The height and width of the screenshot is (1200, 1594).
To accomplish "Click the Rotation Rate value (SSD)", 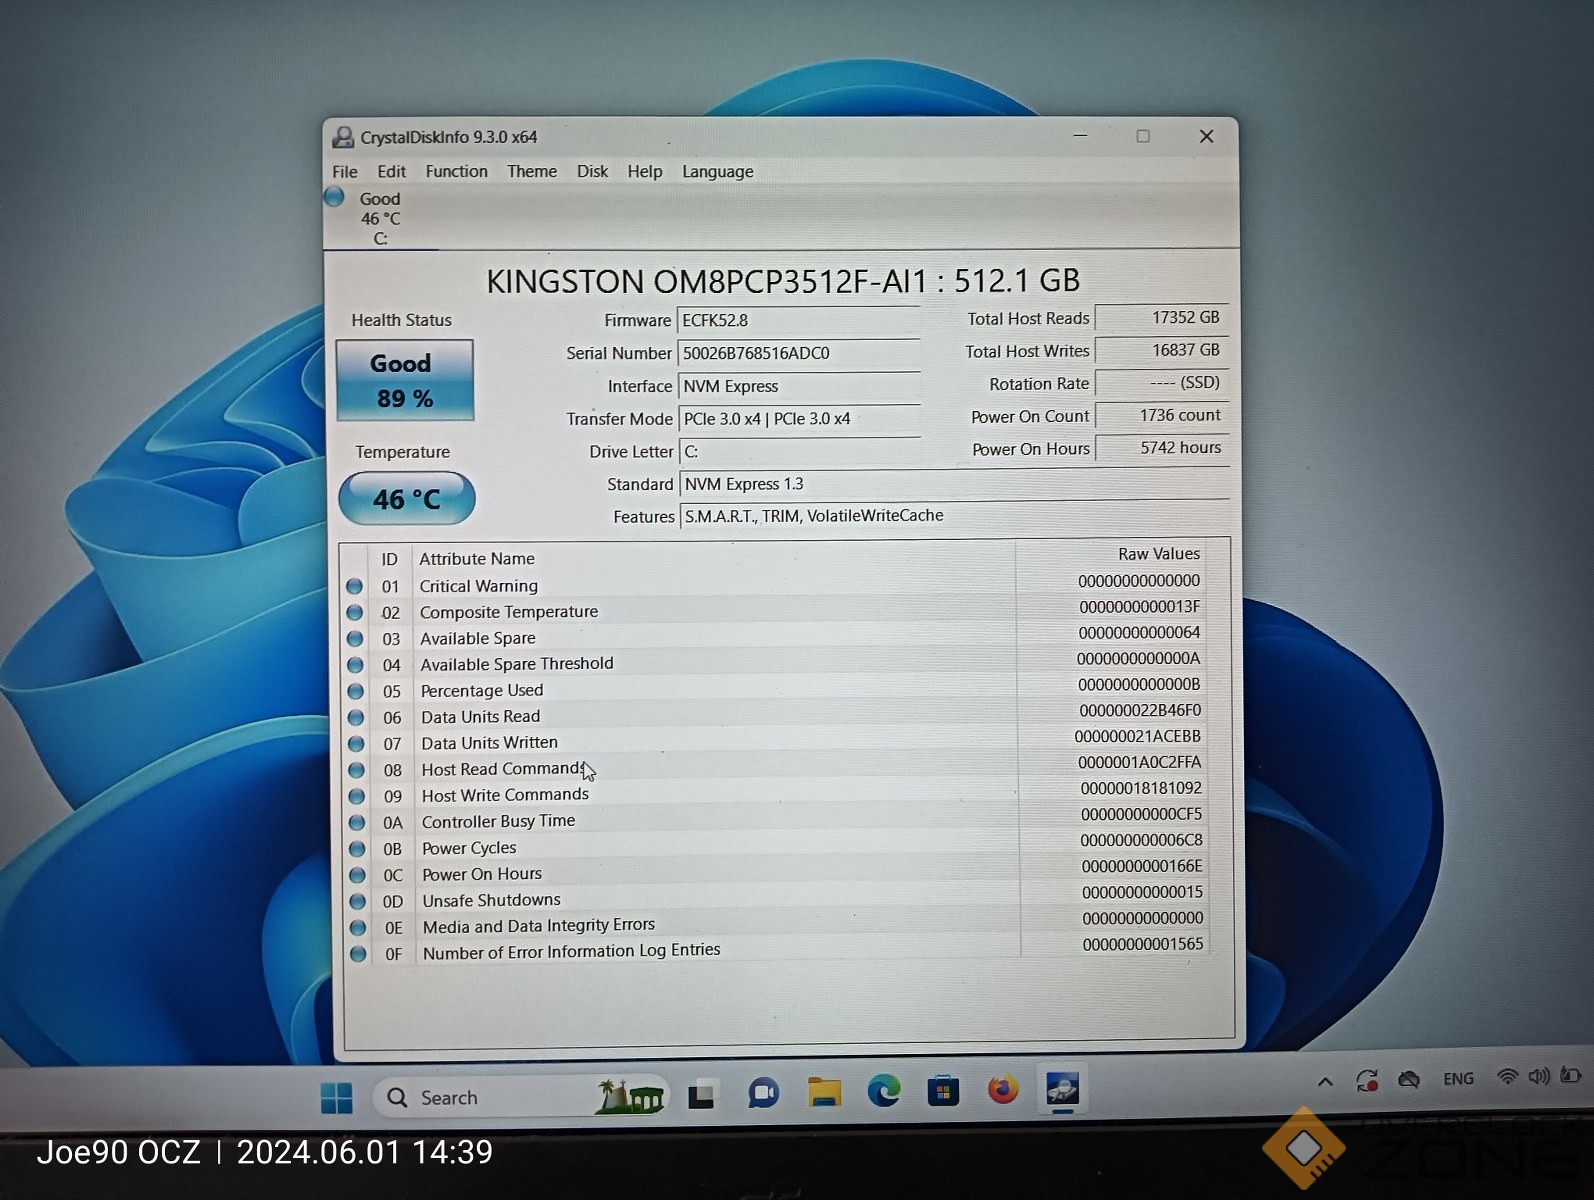I will pyautogui.click(x=1161, y=383).
